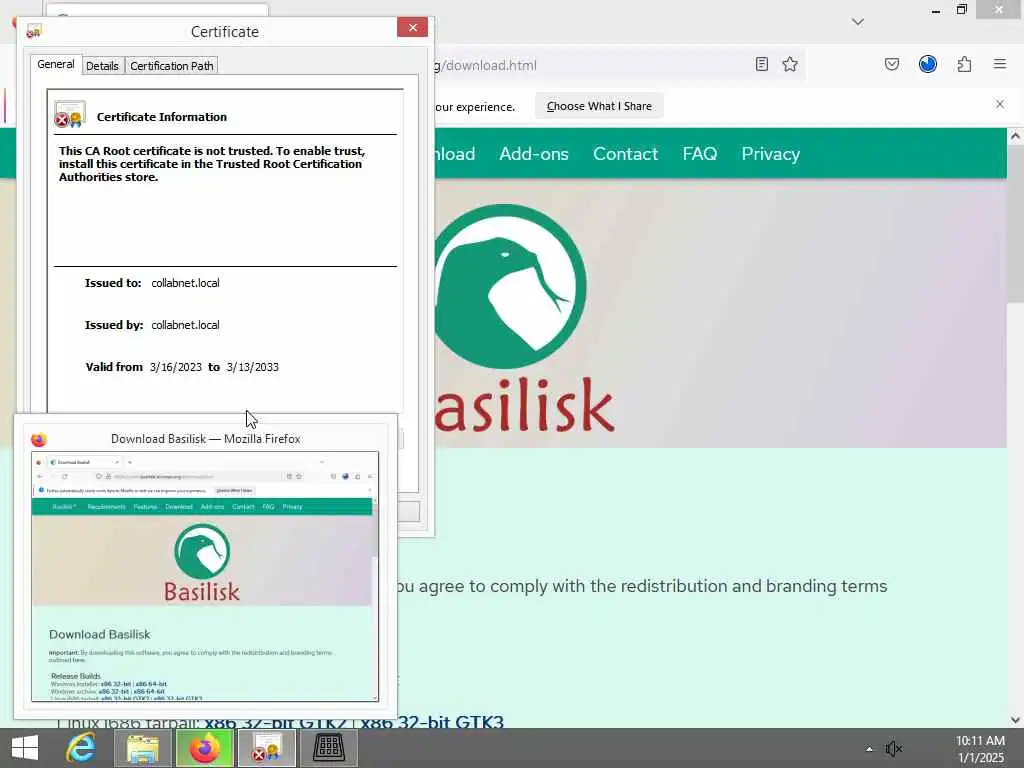Click the download.html address bar URL
This screenshot has height=768, width=1024.
pos(487,65)
